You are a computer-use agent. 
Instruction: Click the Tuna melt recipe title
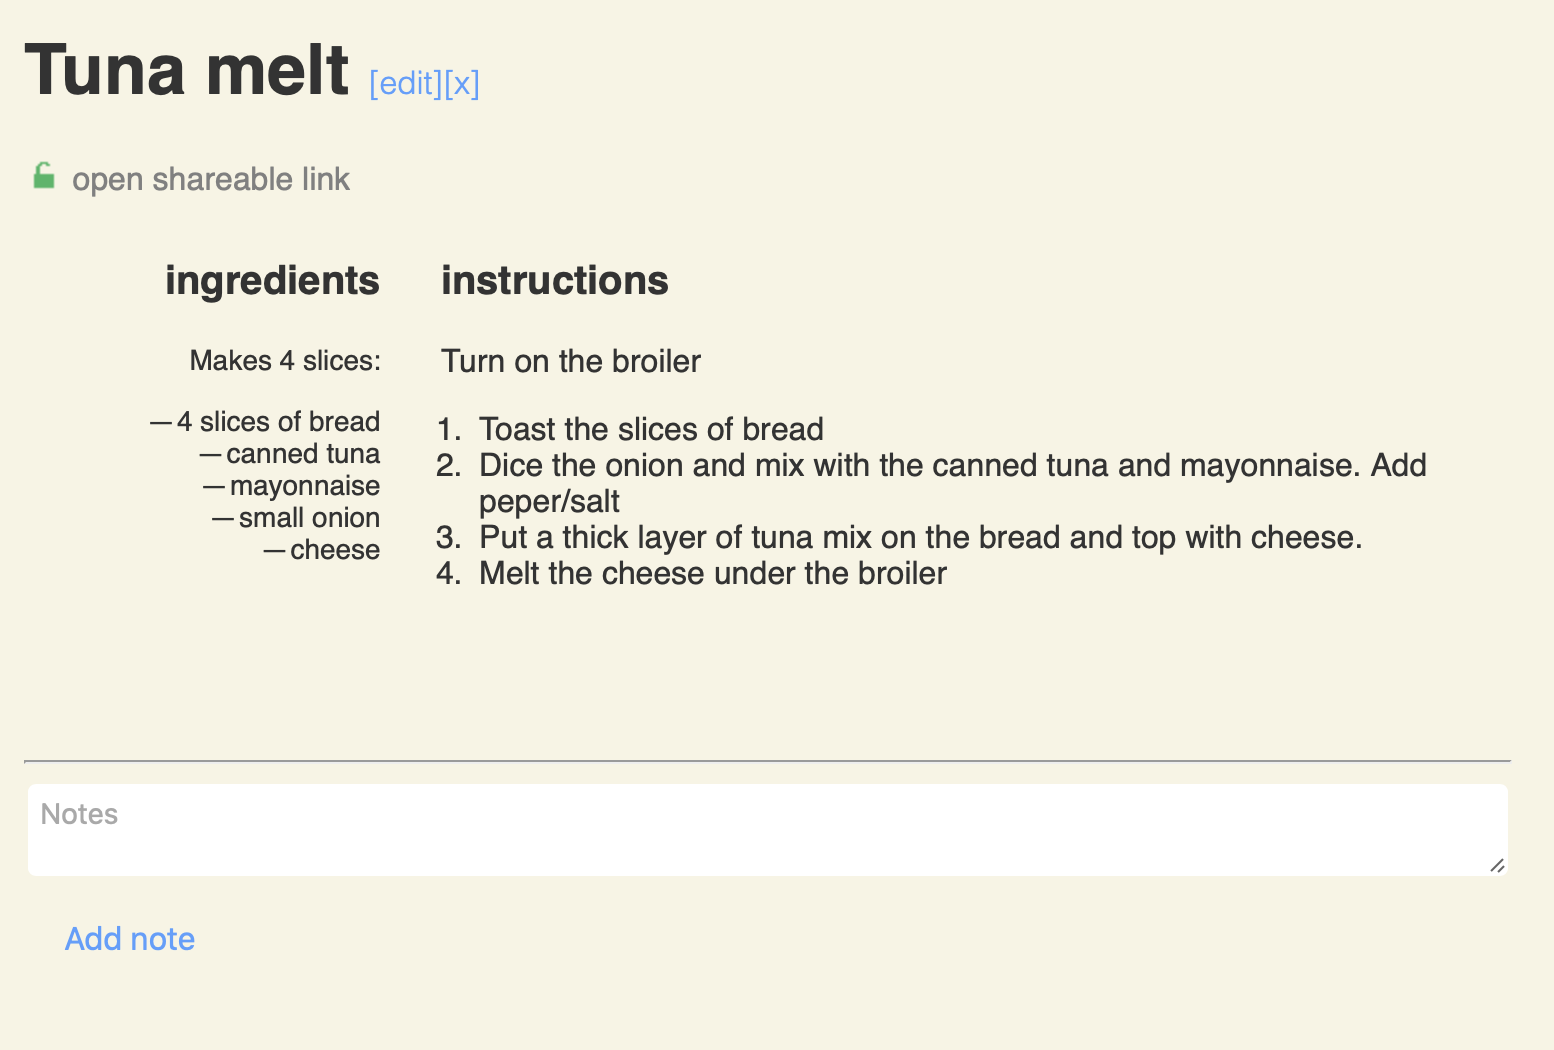point(187,70)
